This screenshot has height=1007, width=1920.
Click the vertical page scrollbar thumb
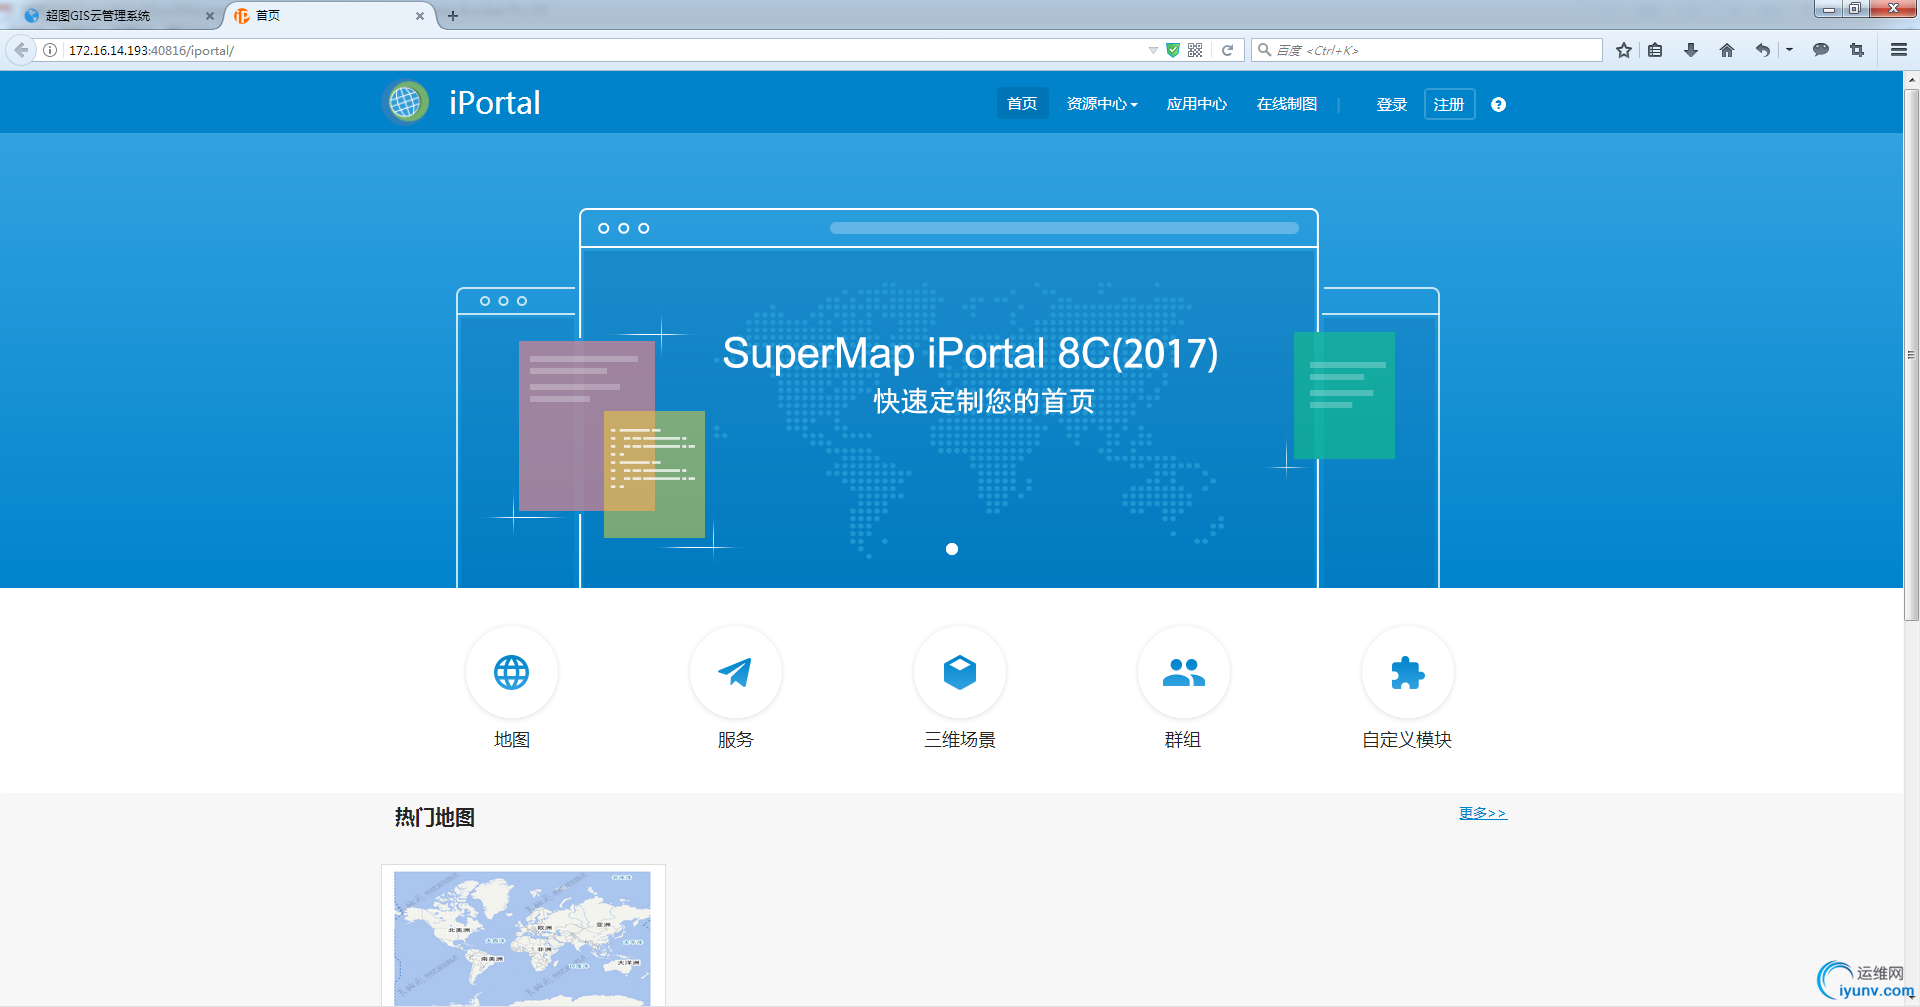coord(1911,355)
